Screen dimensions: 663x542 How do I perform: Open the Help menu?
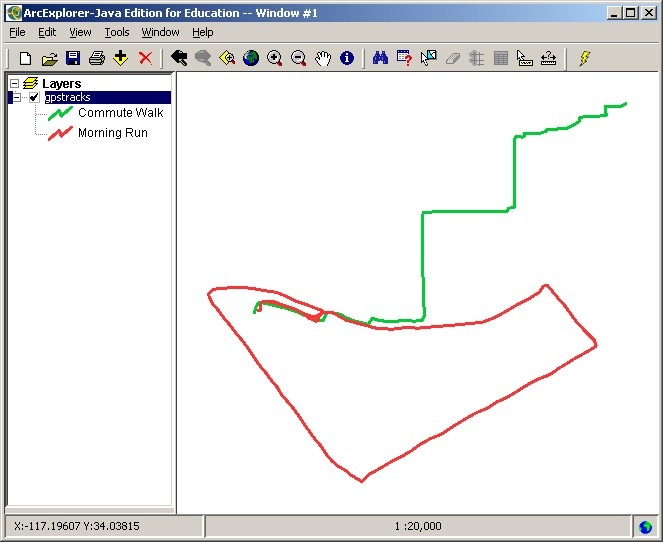pos(203,32)
